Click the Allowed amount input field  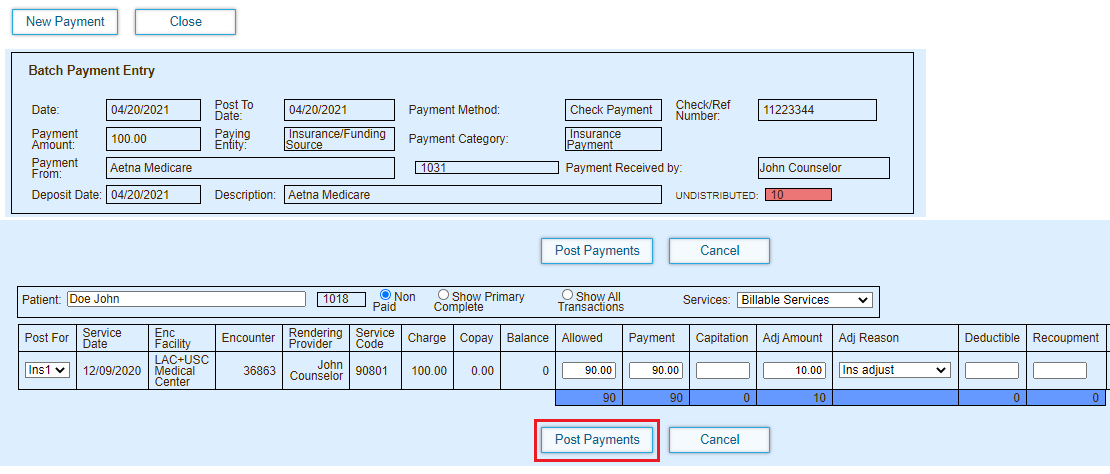pos(588,370)
